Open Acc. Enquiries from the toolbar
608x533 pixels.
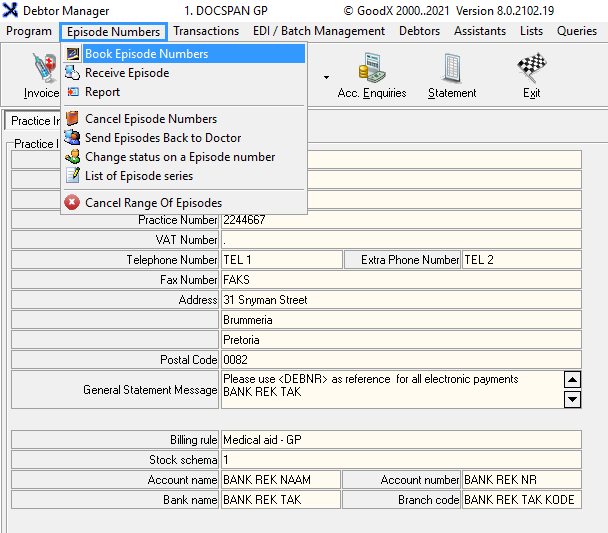pyautogui.click(x=372, y=75)
